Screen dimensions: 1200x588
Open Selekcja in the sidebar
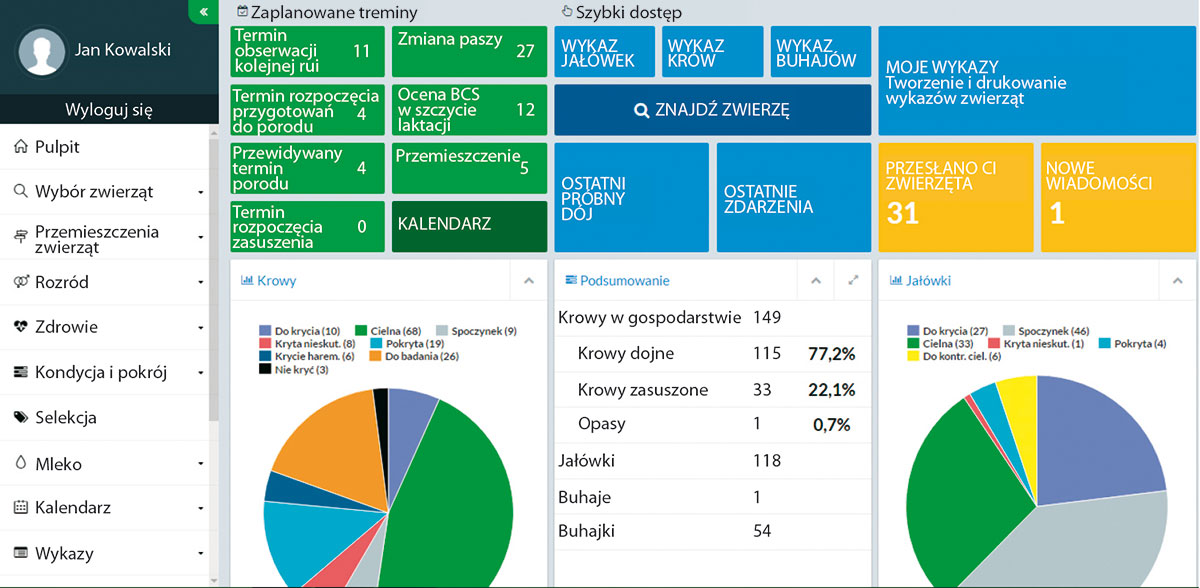104,418
